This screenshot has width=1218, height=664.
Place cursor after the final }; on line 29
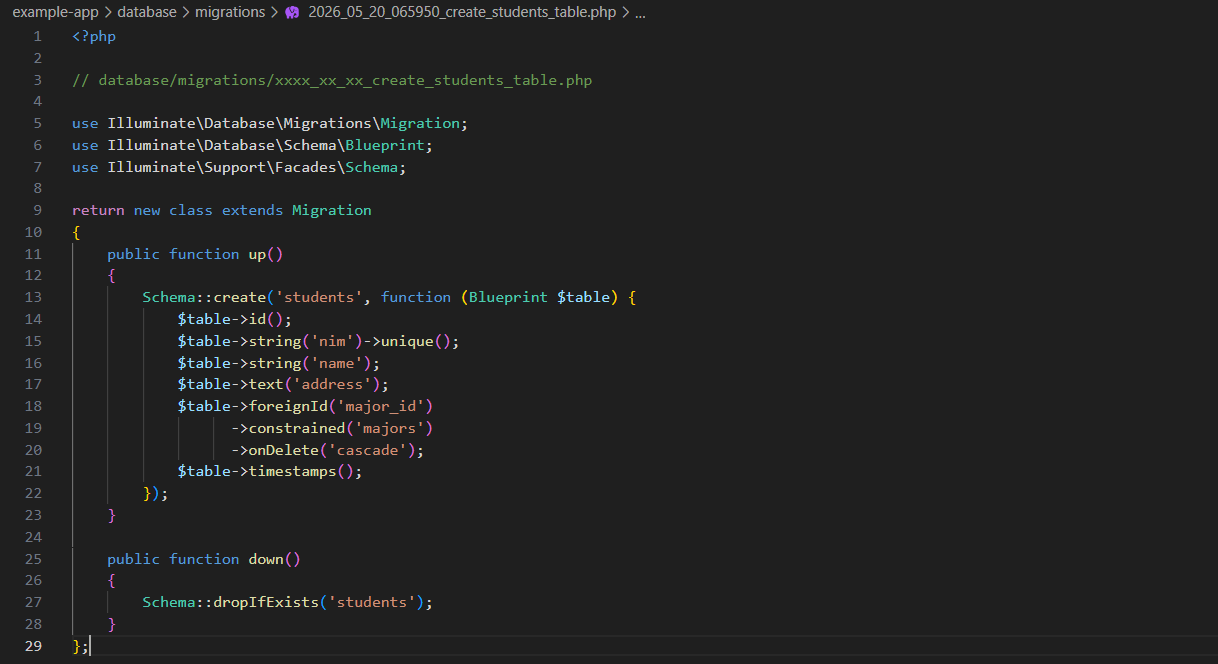[x=91, y=646]
